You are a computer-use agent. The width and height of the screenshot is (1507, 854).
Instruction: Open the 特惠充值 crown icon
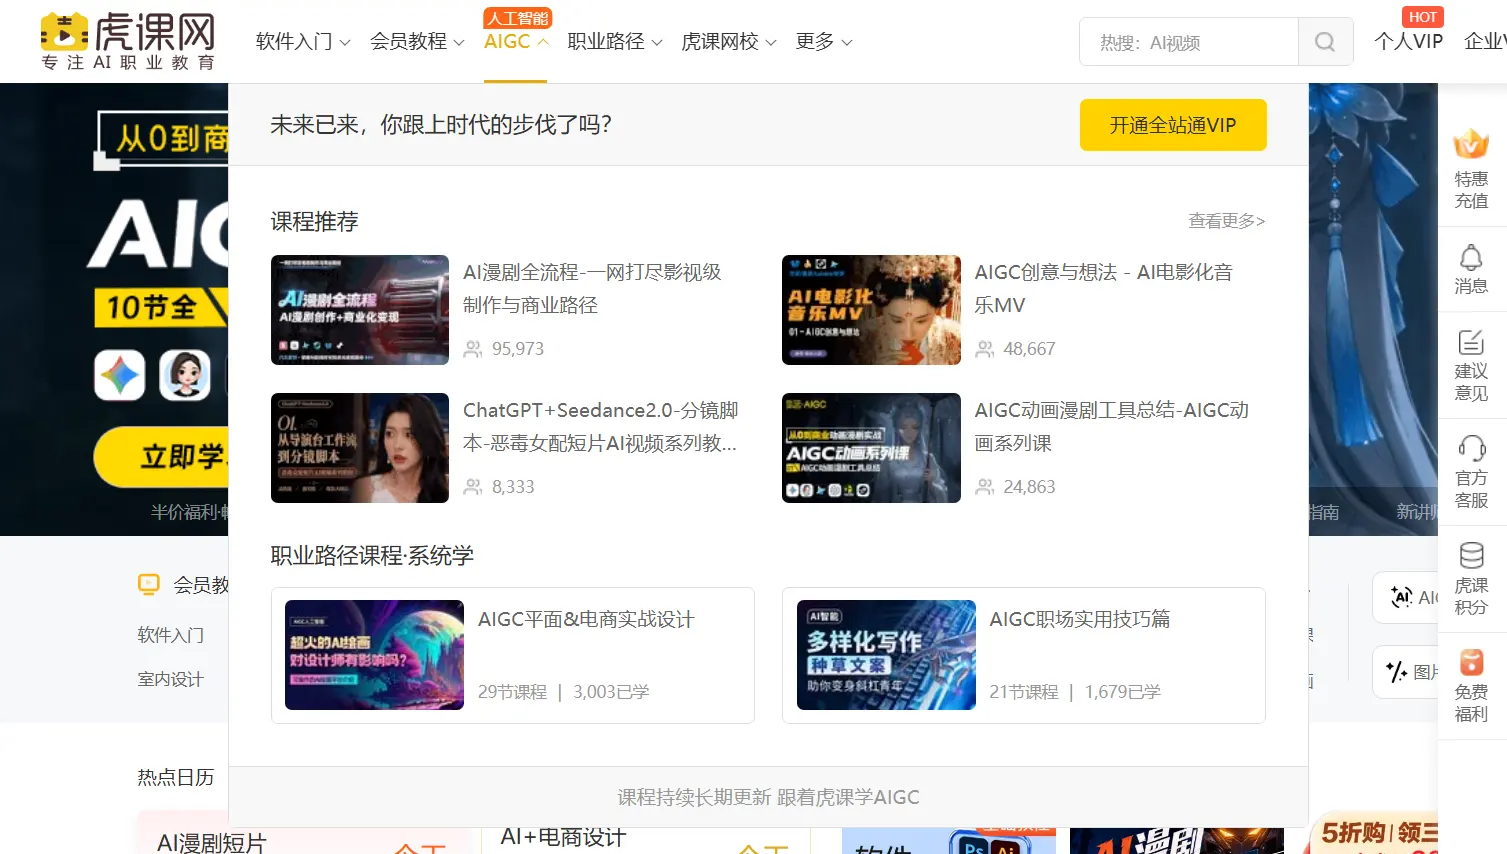tap(1471, 144)
